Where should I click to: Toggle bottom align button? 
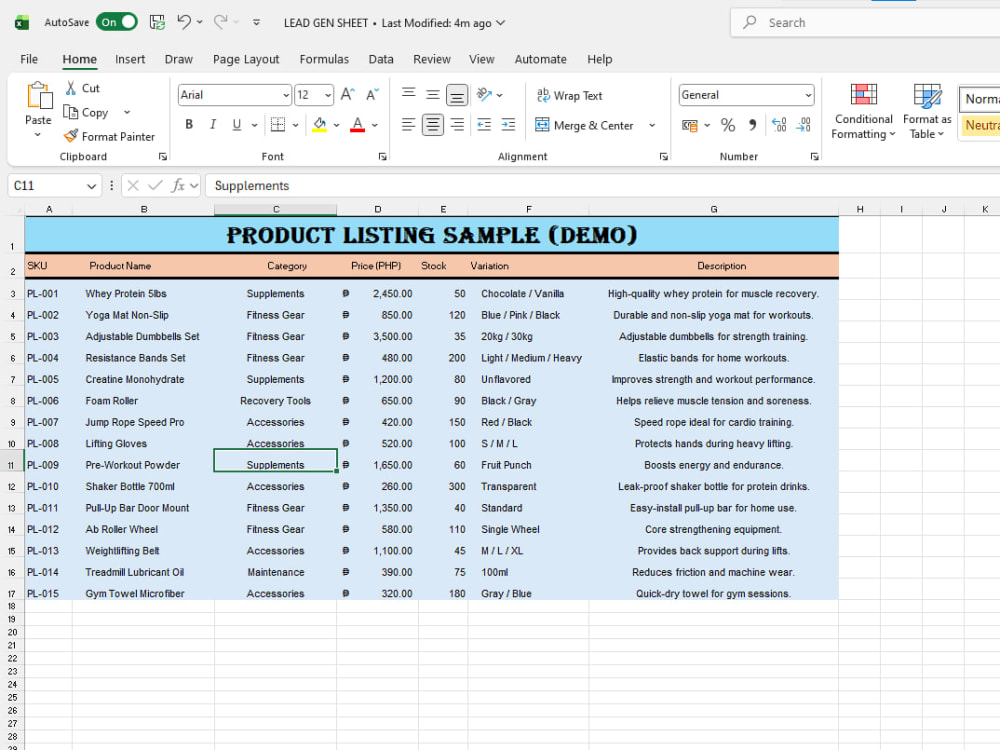[457, 95]
